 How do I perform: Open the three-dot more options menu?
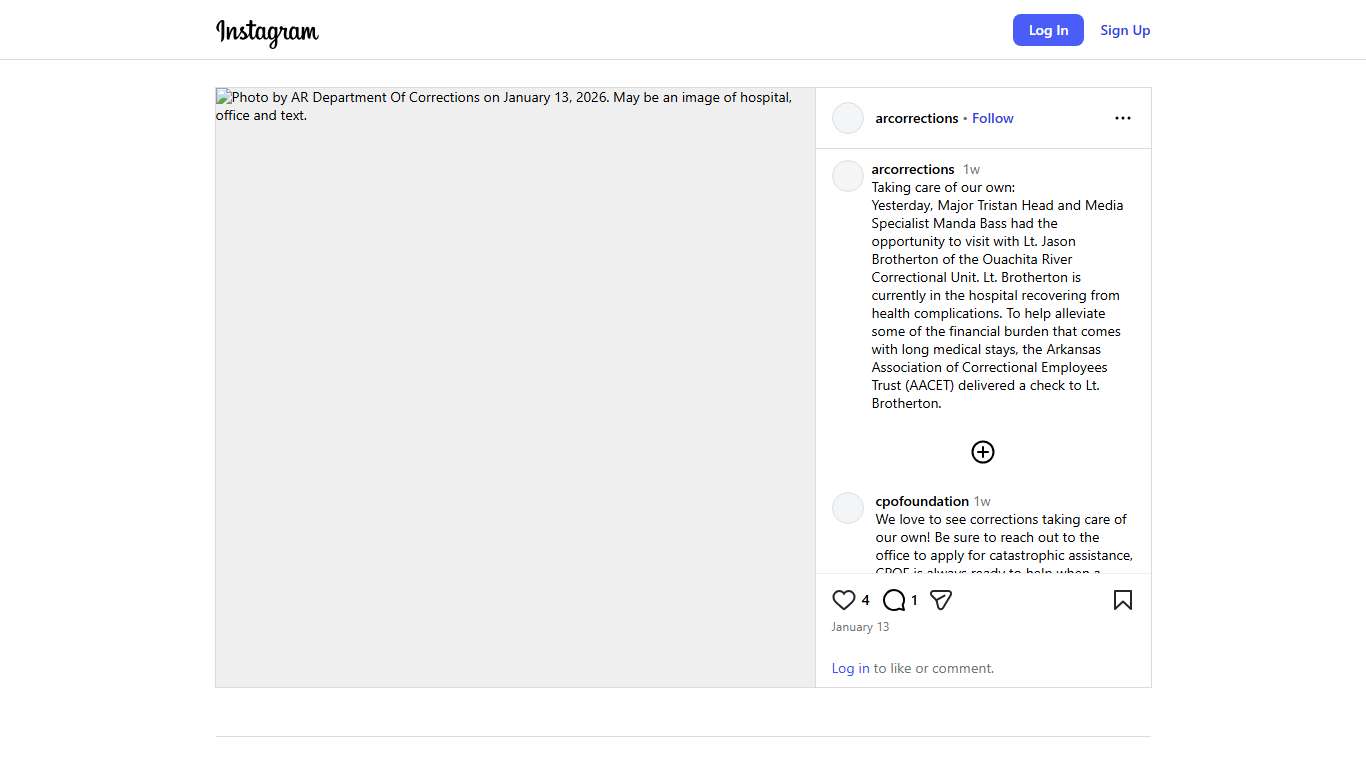1123,118
